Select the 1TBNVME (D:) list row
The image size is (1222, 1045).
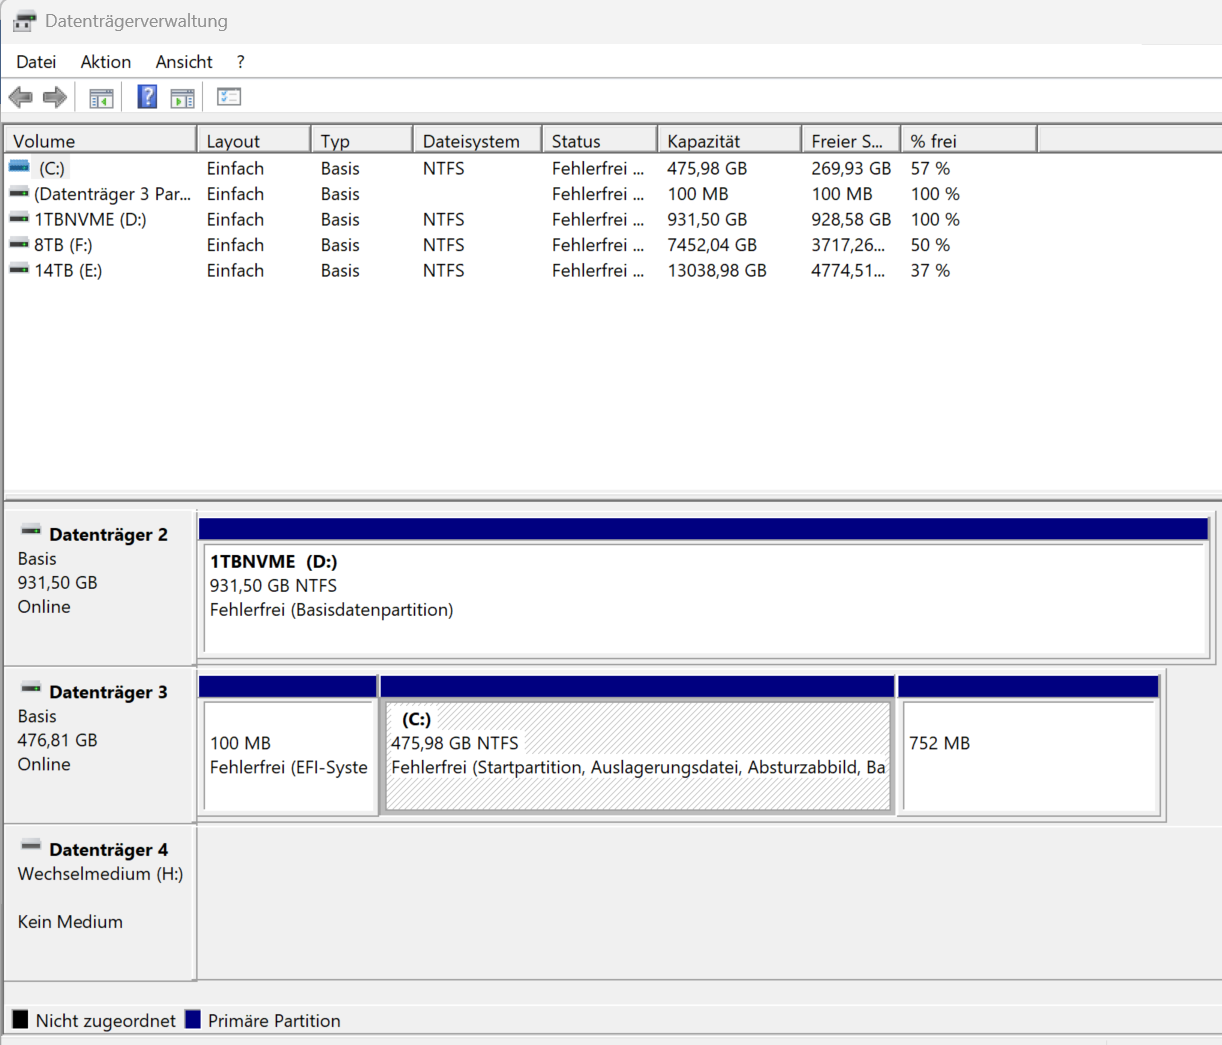pyautogui.click(x=90, y=219)
